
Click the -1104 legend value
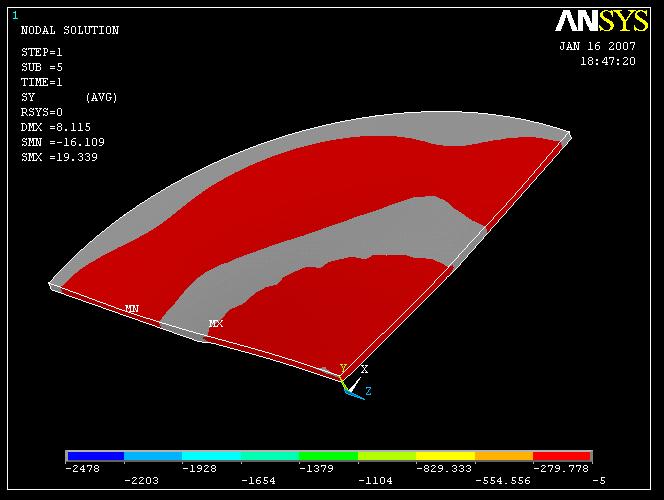click(375, 481)
